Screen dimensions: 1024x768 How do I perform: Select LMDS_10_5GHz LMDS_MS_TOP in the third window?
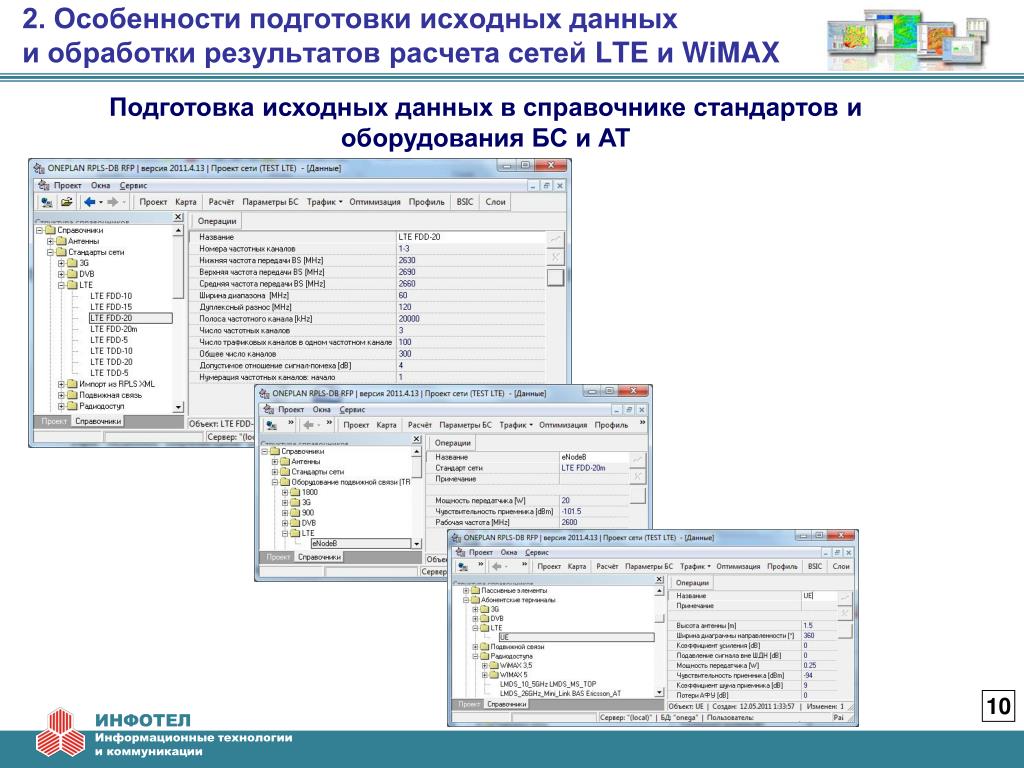(x=547, y=684)
